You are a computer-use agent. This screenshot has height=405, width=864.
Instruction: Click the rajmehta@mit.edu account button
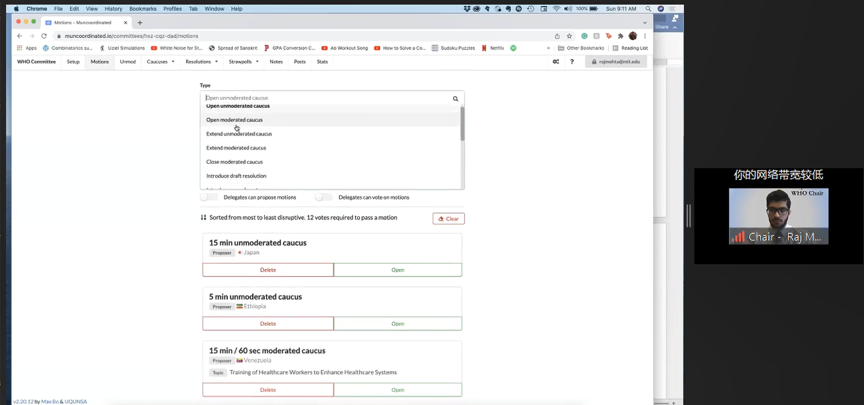[615, 62]
